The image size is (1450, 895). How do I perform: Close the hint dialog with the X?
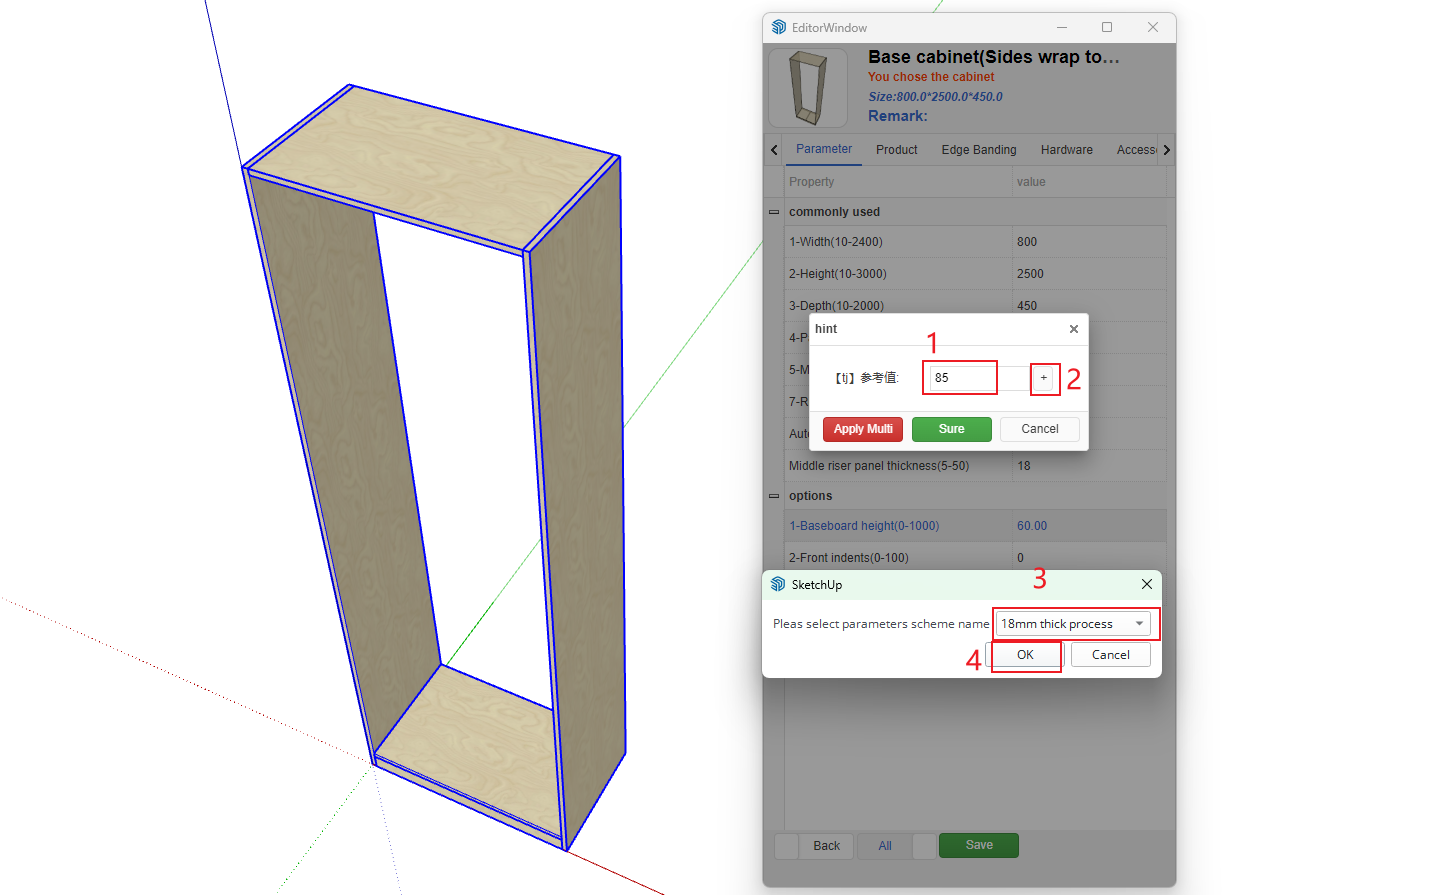pos(1073,329)
